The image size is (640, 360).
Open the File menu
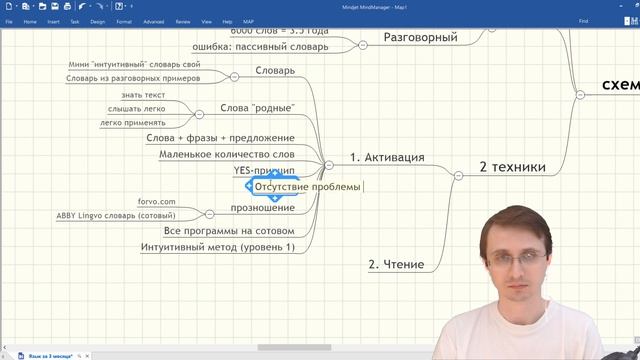tap(9, 22)
